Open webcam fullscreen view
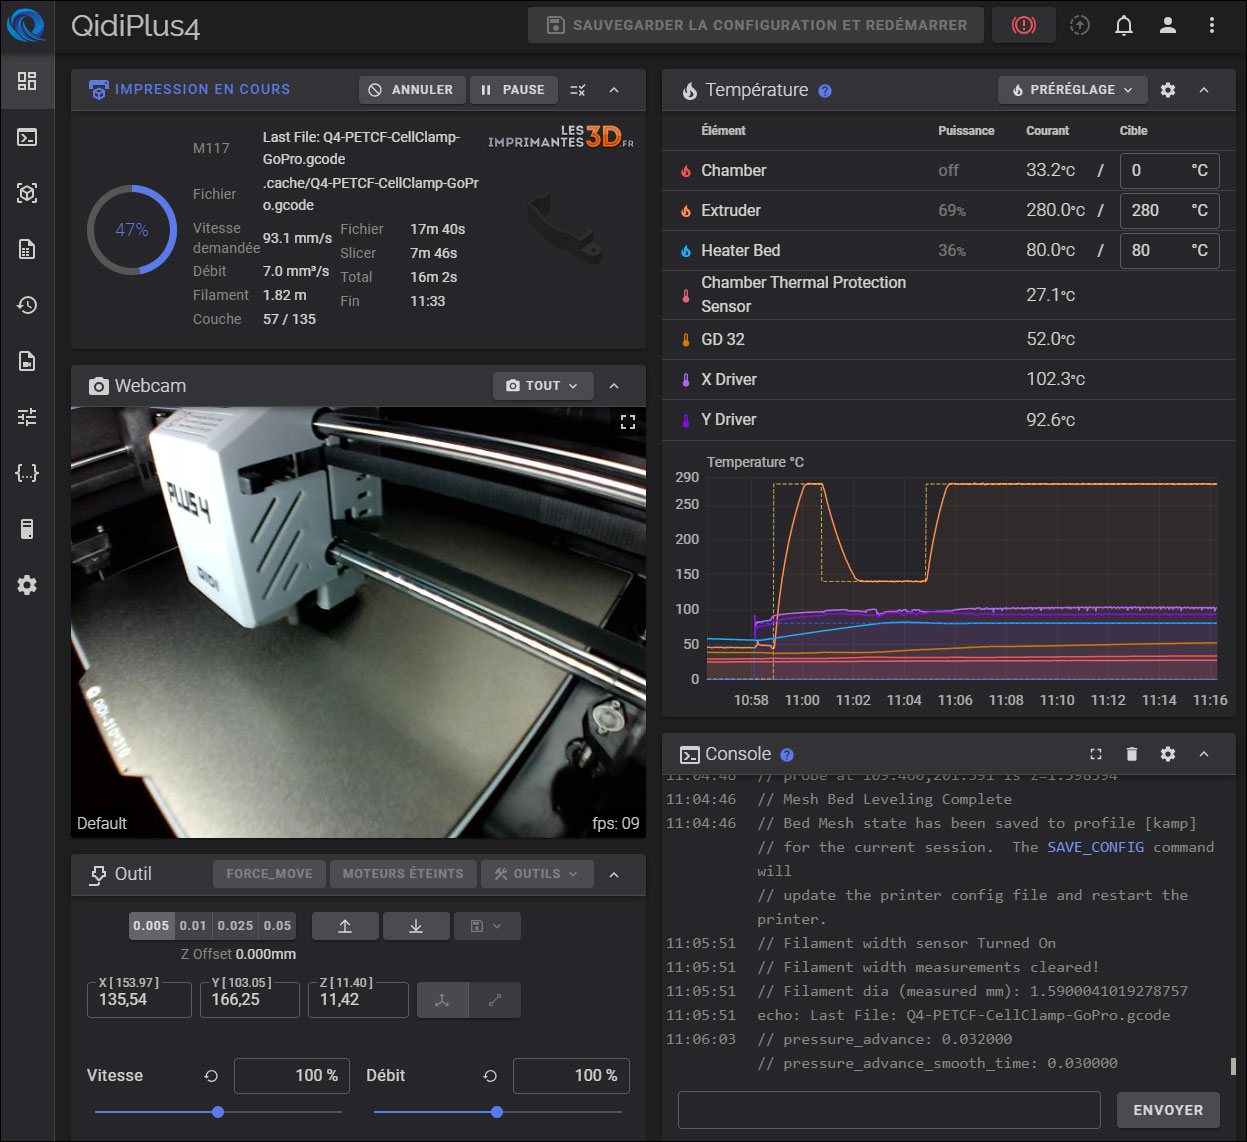 tap(628, 422)
